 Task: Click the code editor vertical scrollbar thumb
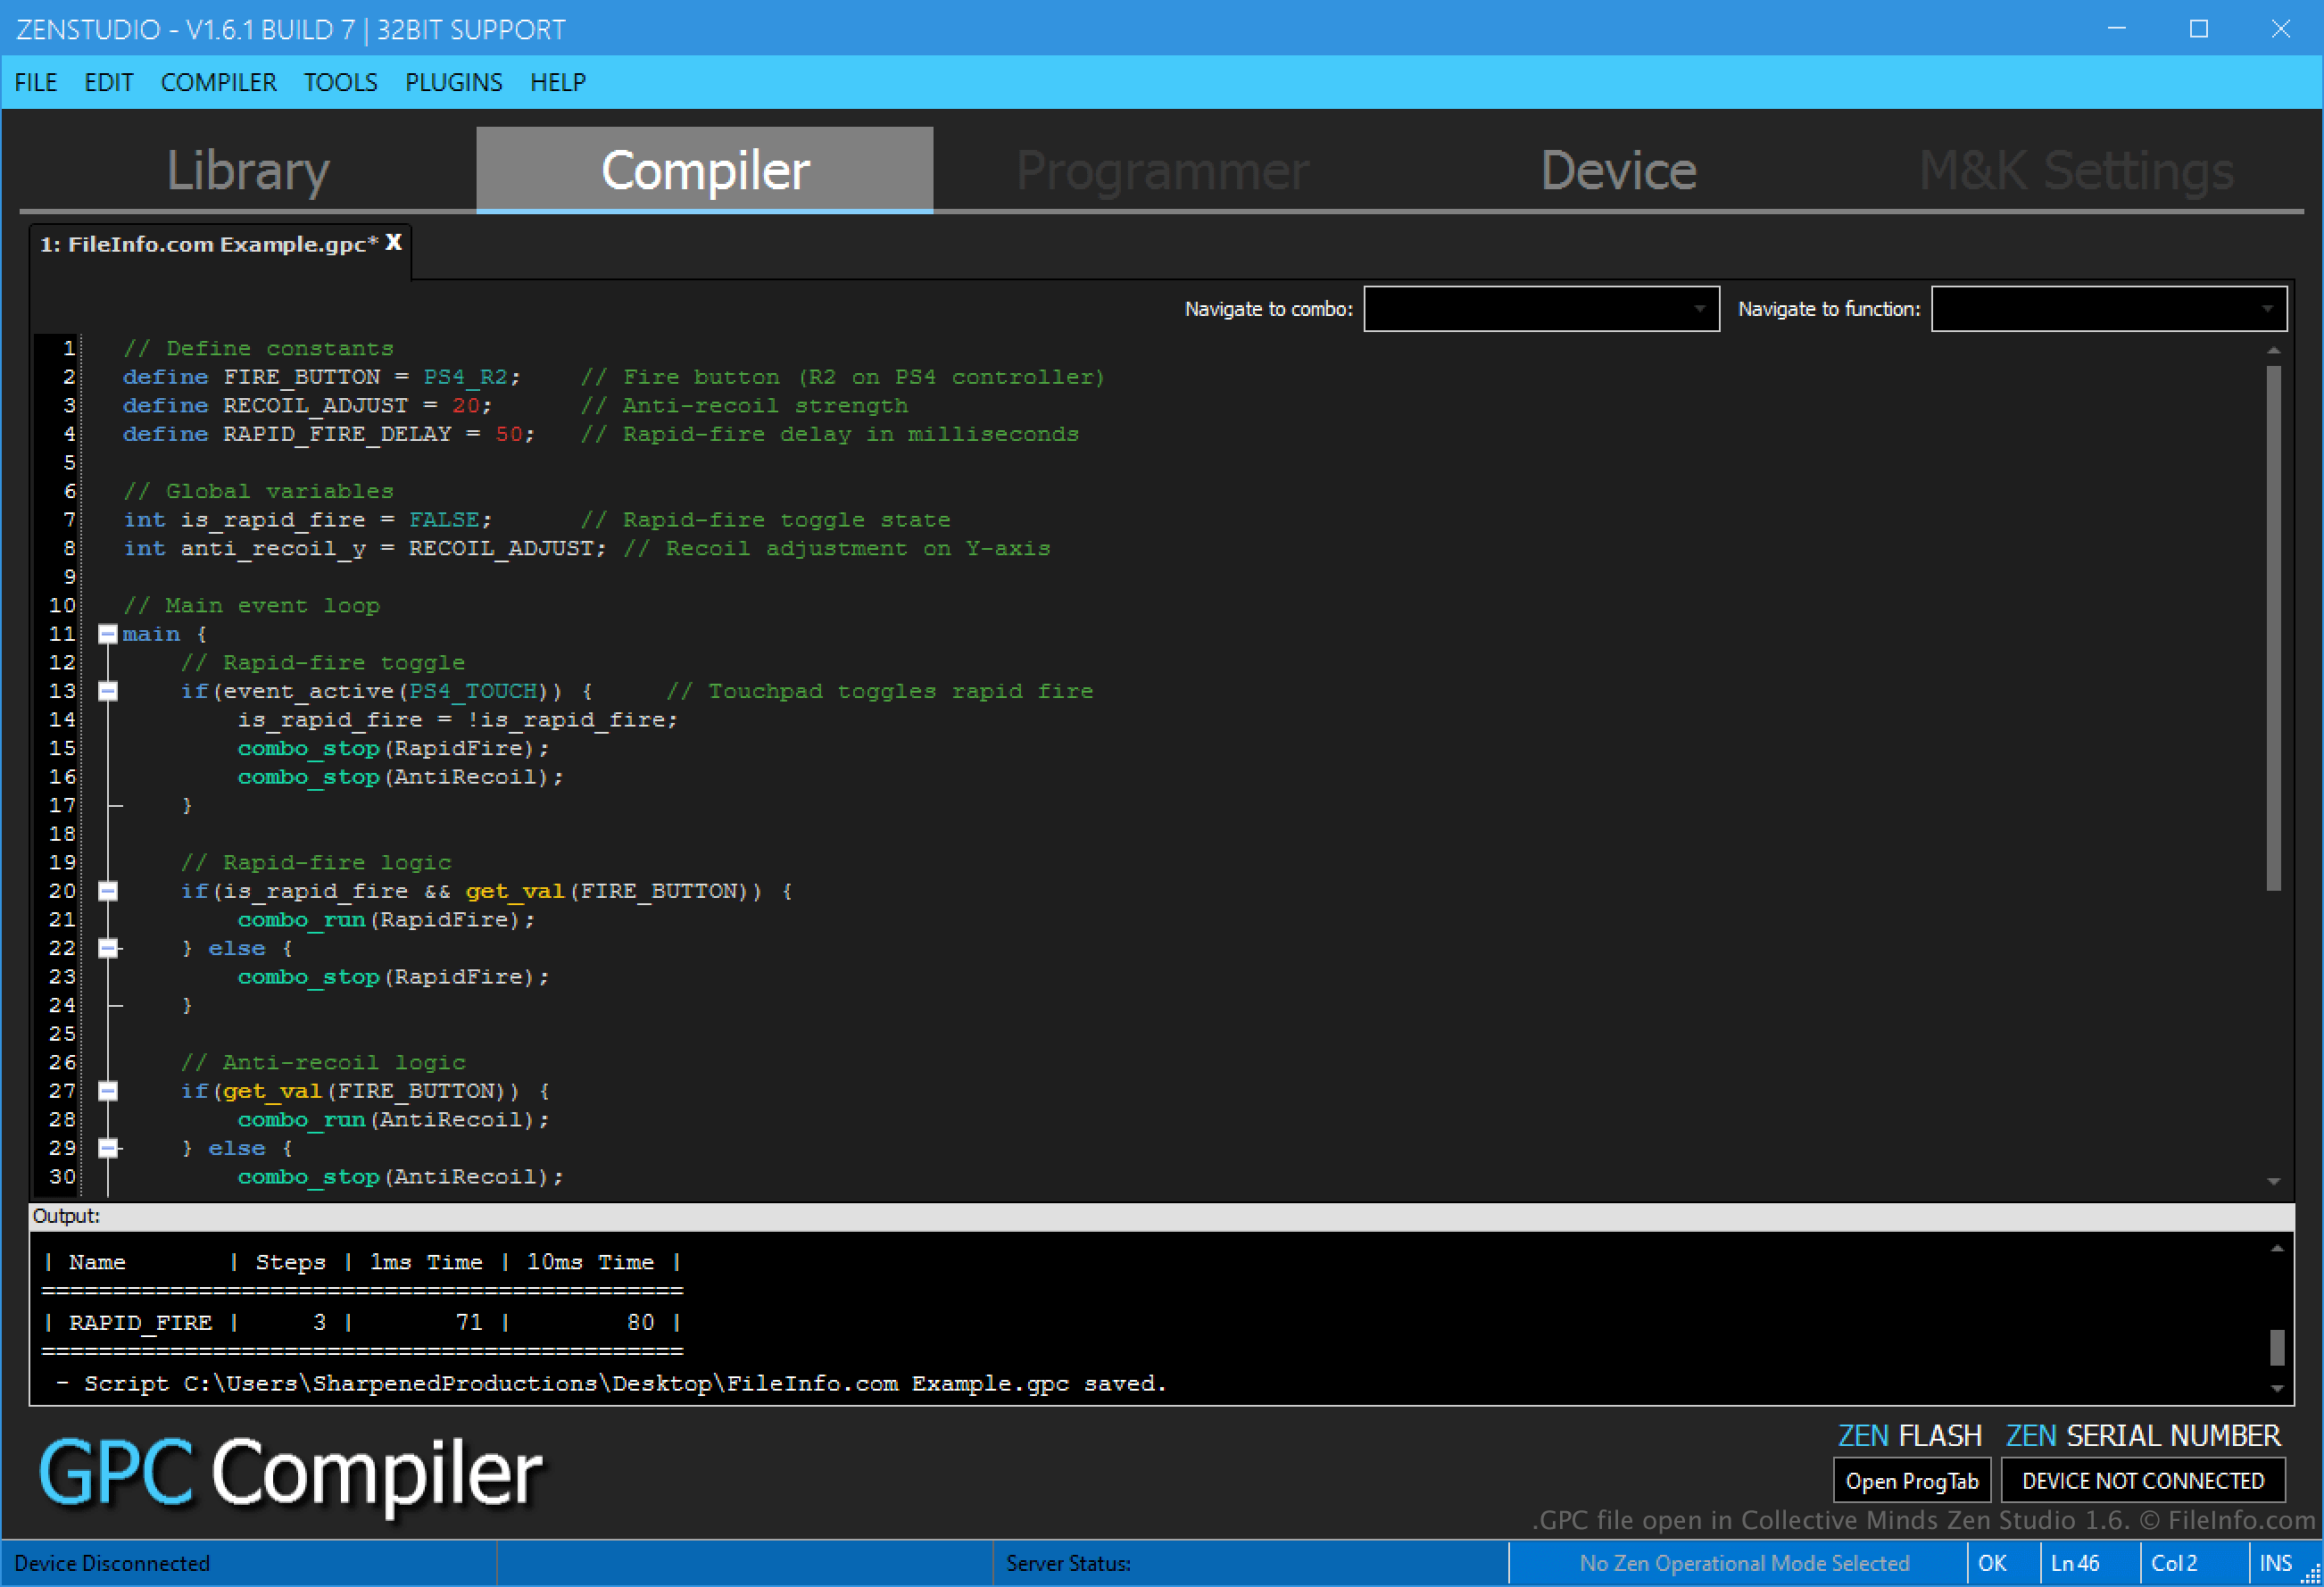(2273, 628)
